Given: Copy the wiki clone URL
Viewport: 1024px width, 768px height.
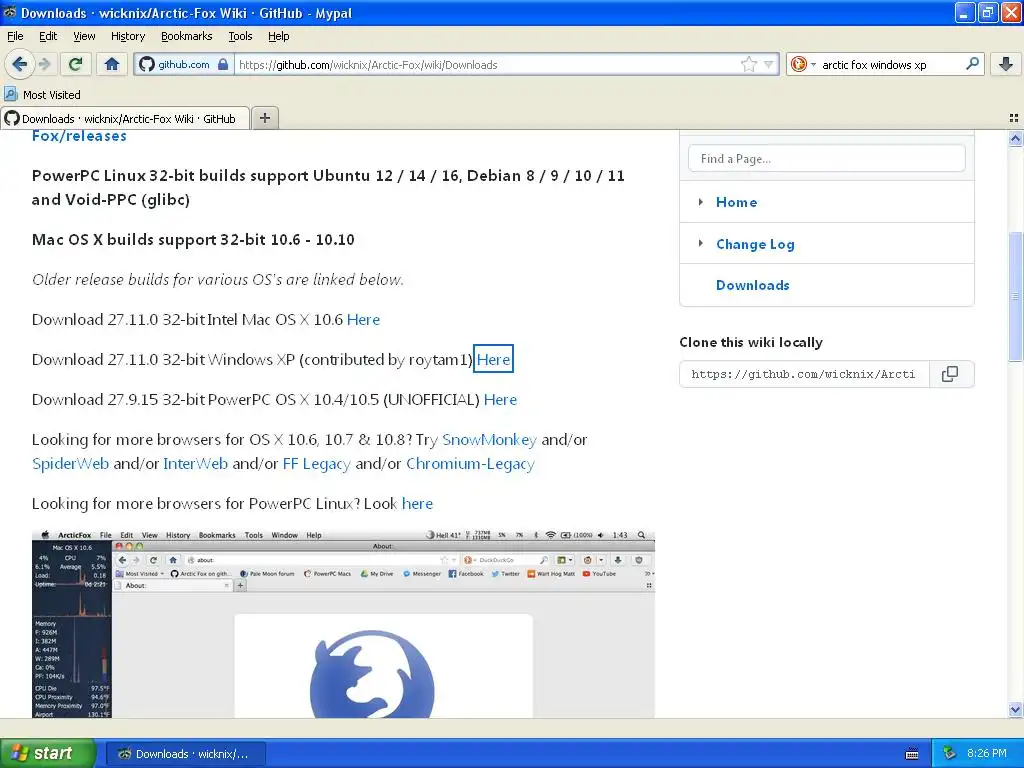Looking at the screenshot, I should (950, 374).
